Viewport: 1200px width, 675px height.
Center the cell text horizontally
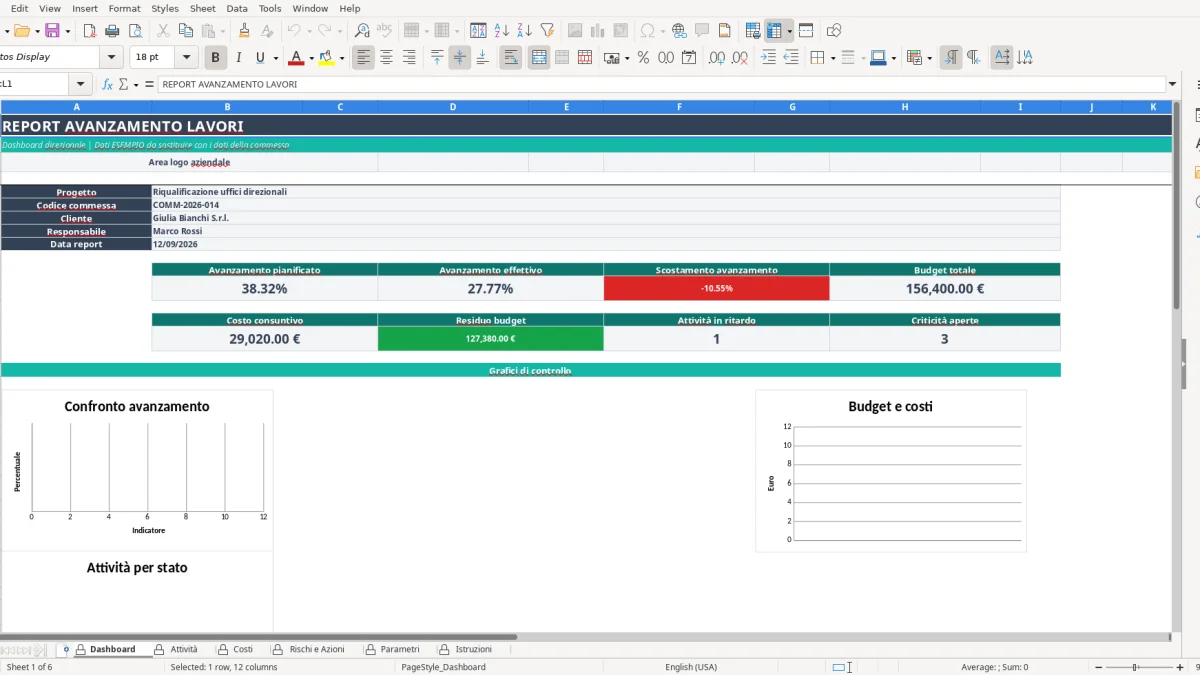point(386,58)
